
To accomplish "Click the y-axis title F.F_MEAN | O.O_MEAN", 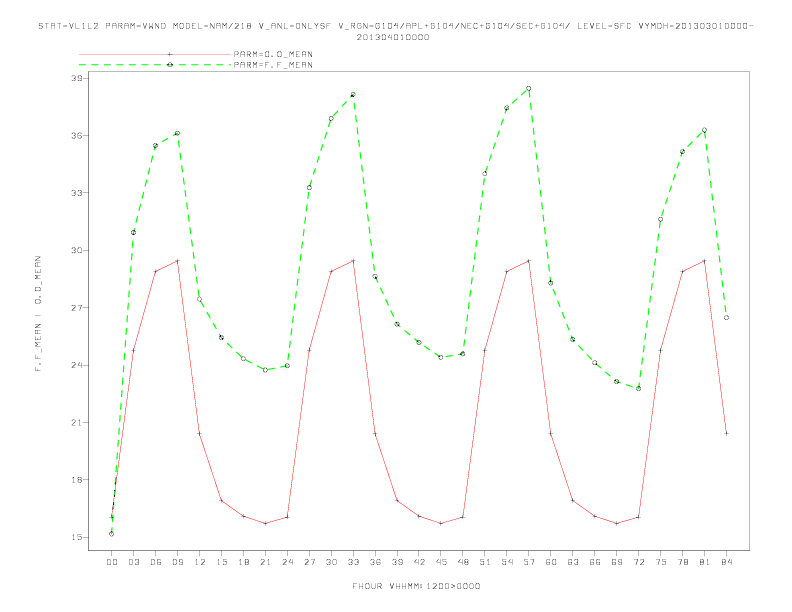I will tap(38, 314).
